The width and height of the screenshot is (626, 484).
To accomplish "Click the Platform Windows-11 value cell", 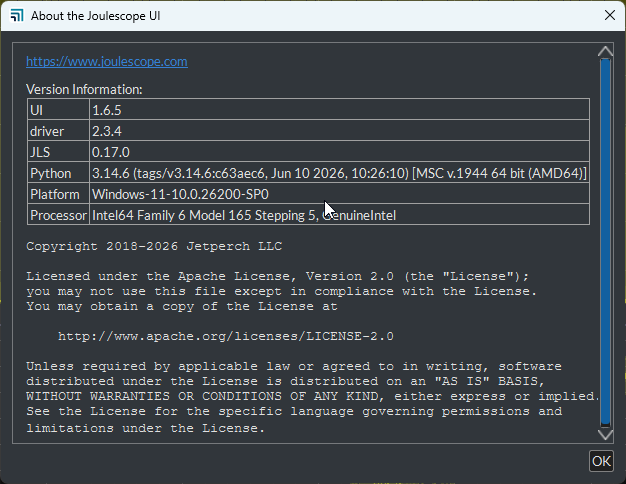I will coord(339,194).
